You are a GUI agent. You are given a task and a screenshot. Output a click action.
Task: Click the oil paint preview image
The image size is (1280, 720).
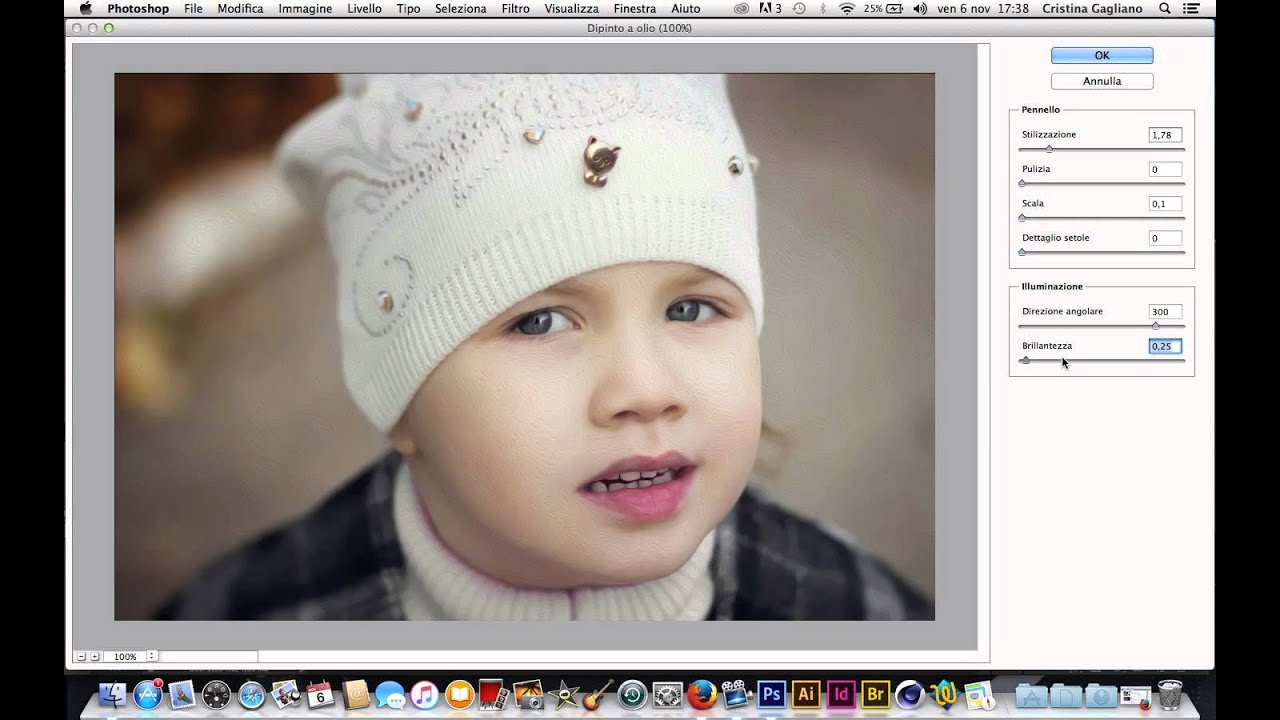click(524, 347)
